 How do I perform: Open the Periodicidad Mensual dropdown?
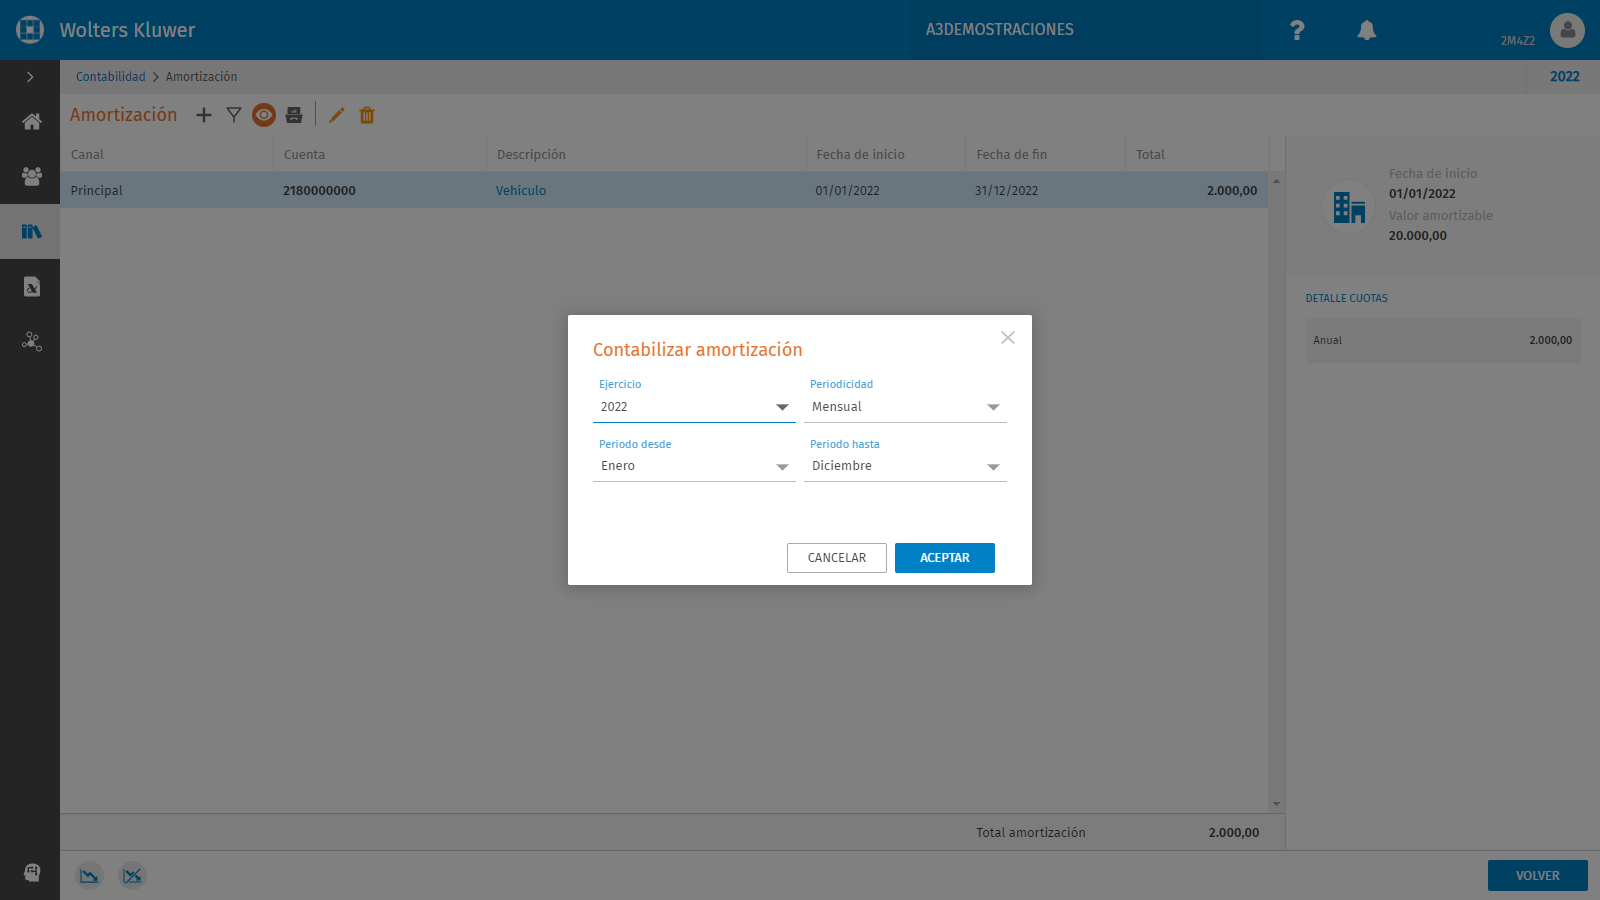[x=905, y=407]
